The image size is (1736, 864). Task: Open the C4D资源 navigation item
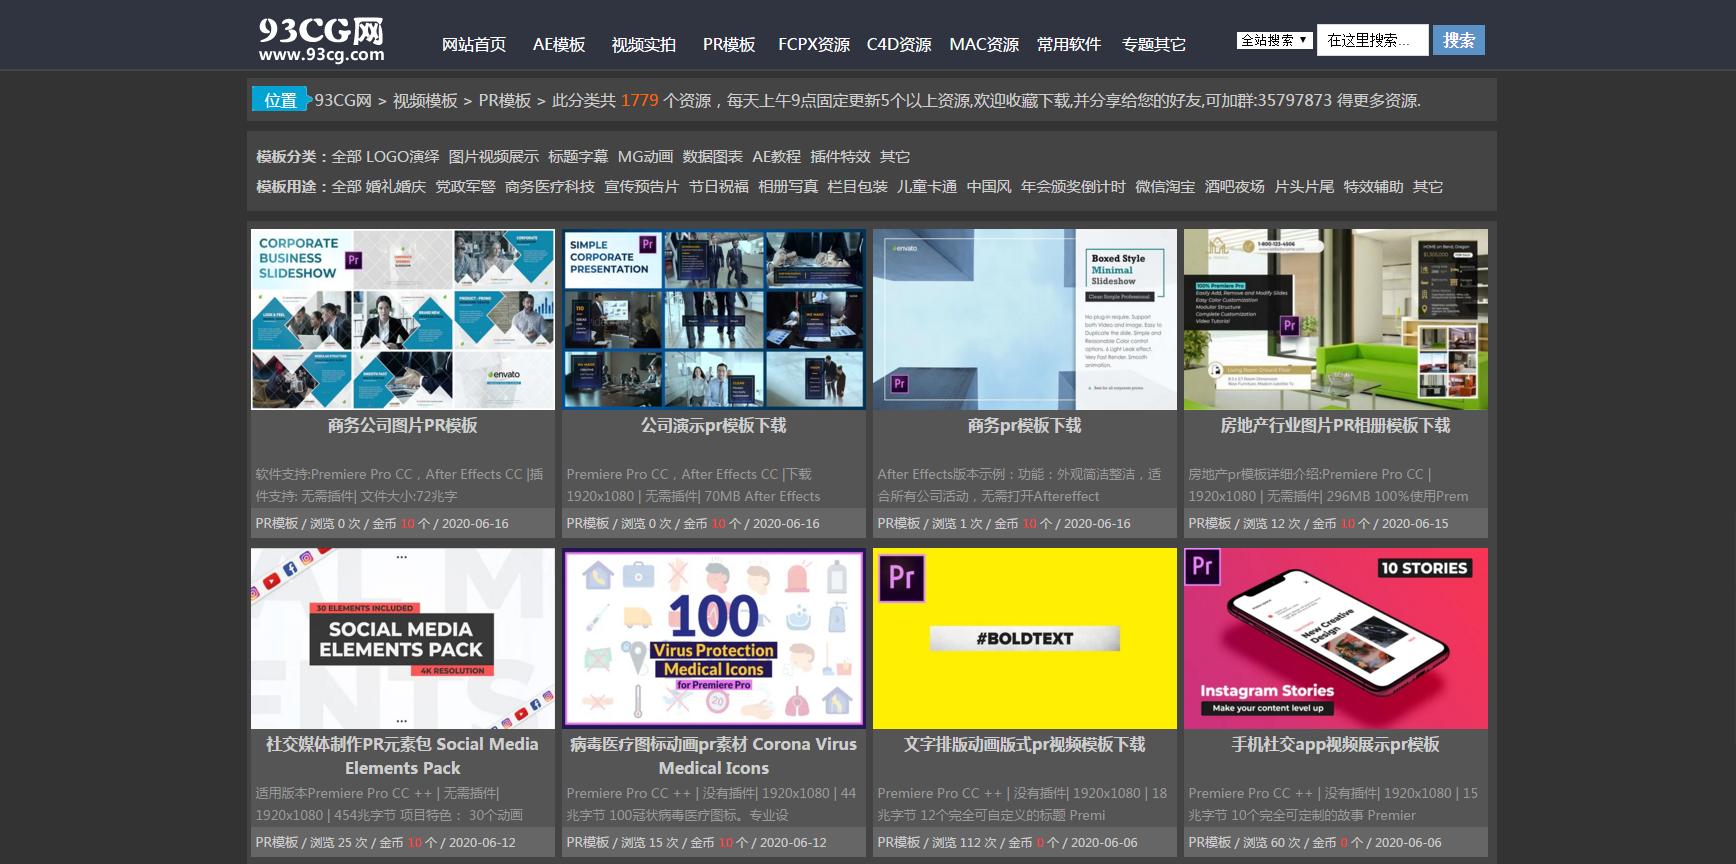click(898, 45)
